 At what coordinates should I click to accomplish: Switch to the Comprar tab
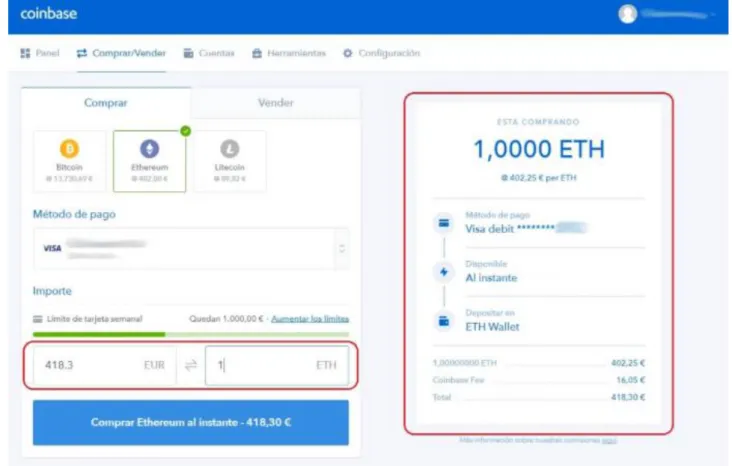[x=106, y=103]
